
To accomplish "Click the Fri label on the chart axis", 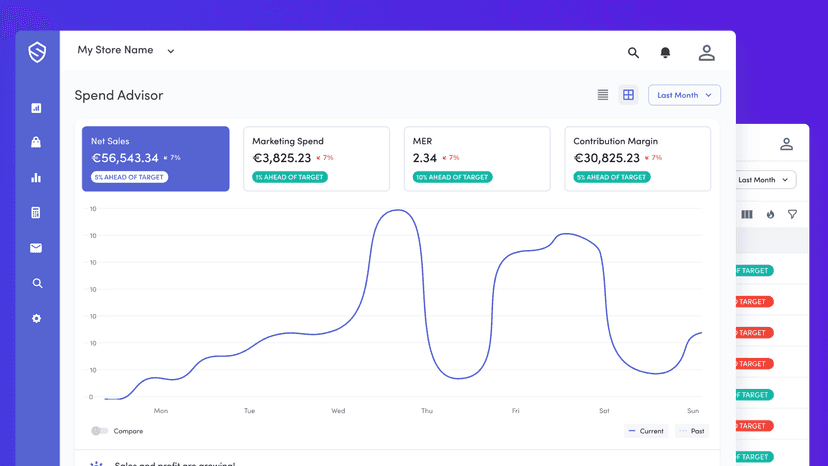I will pyautogui.click(x=515, y=411).
